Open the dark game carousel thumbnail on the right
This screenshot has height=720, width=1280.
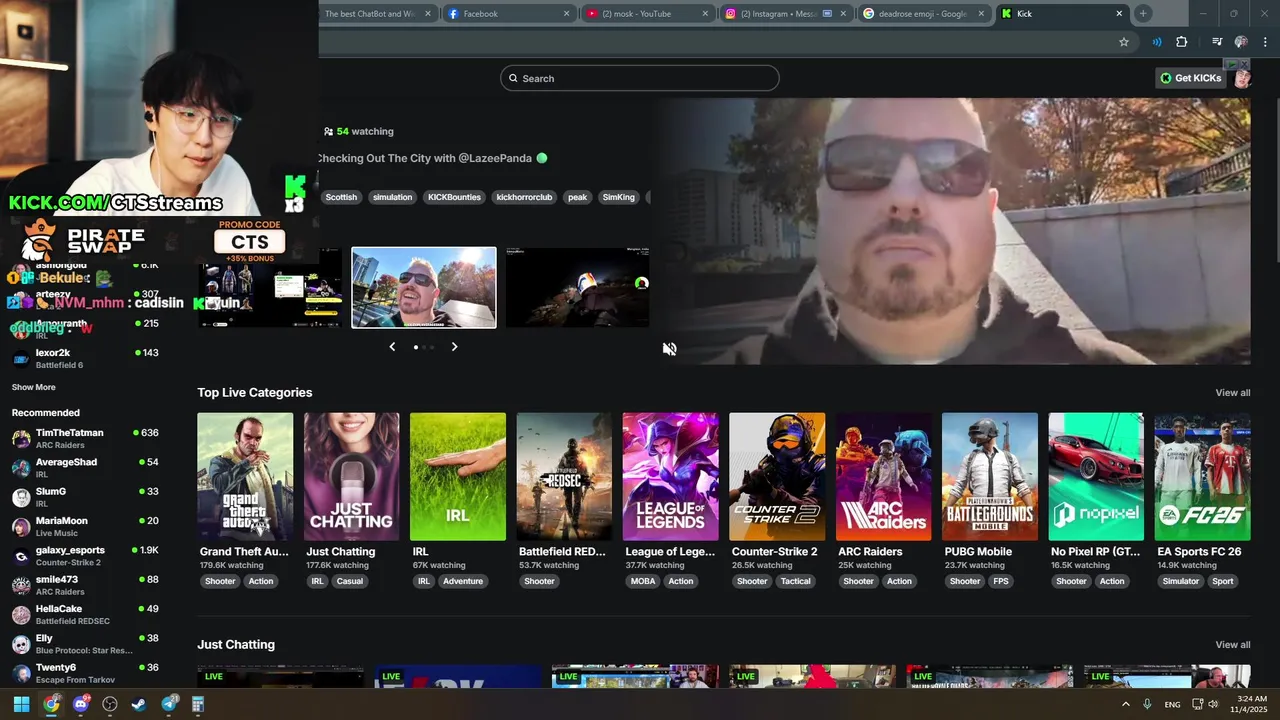coord(577,288)
